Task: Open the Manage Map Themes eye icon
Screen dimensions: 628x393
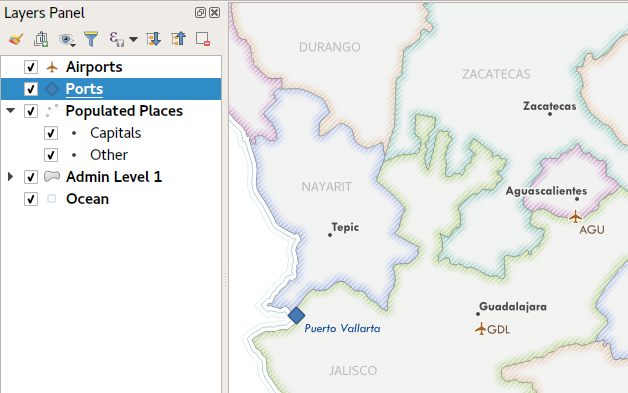Action: click(66, 39)
